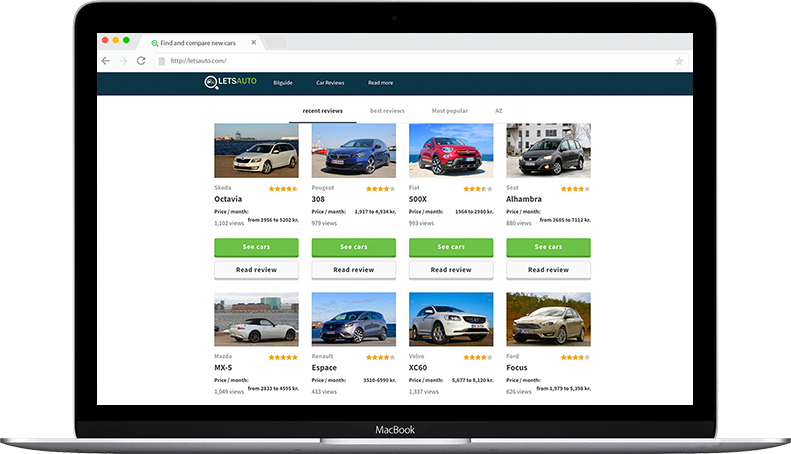Read review of the Peugeot 308

[354, 270]
